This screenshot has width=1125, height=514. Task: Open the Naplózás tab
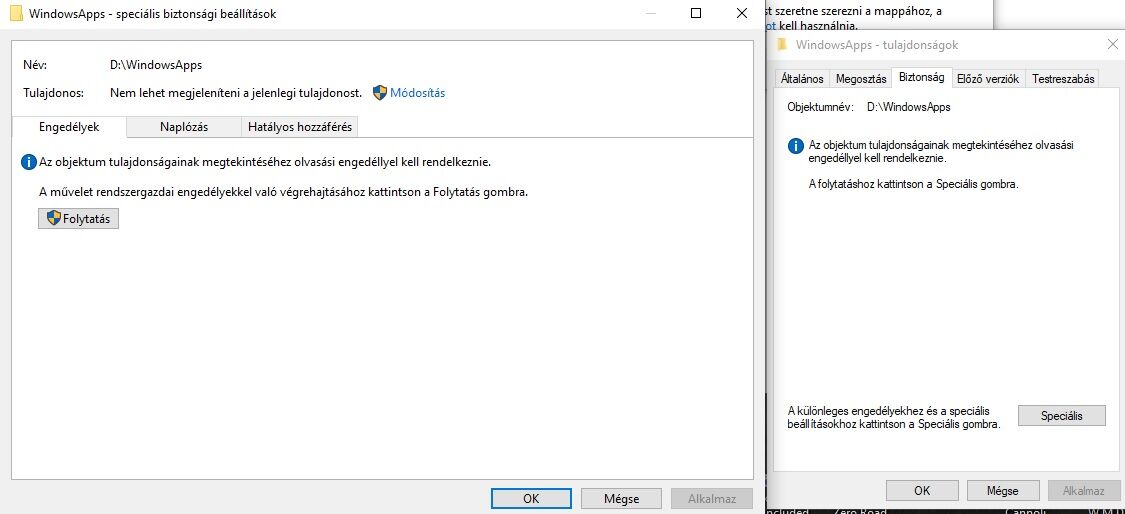tap(184, 127)
